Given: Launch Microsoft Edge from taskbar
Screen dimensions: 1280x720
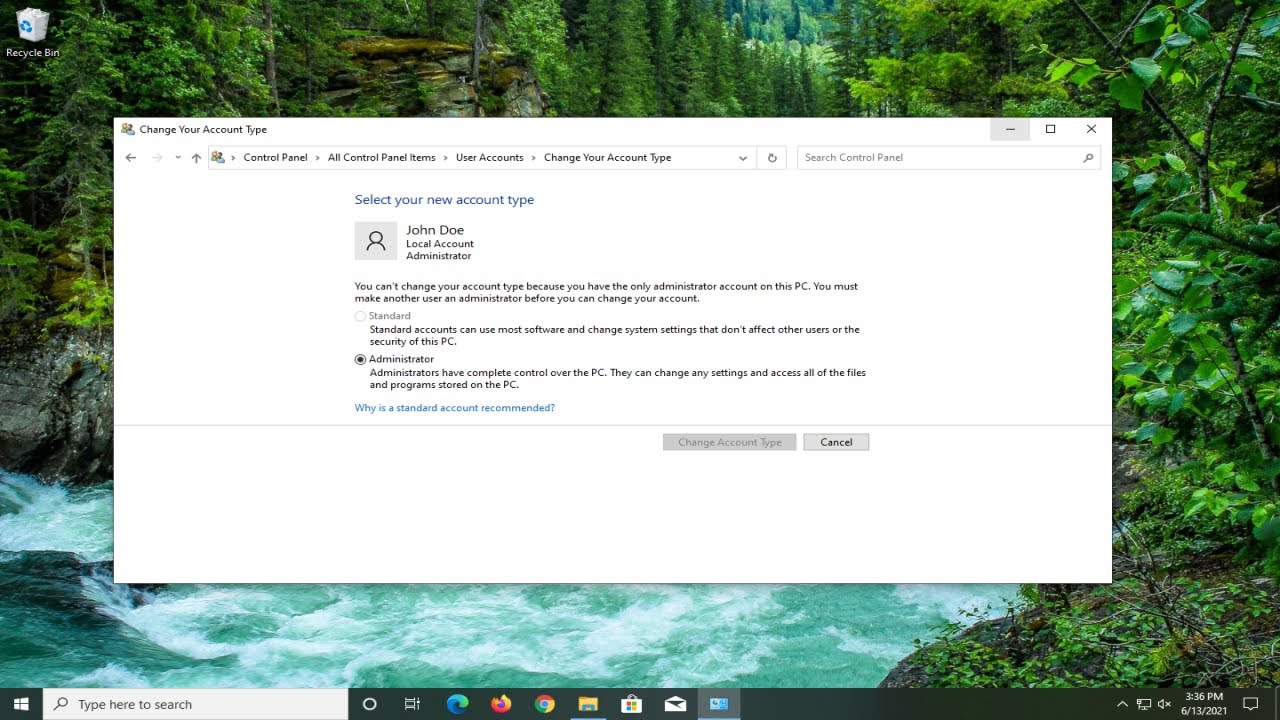Looking at the screenshot, I should point(457,704).
